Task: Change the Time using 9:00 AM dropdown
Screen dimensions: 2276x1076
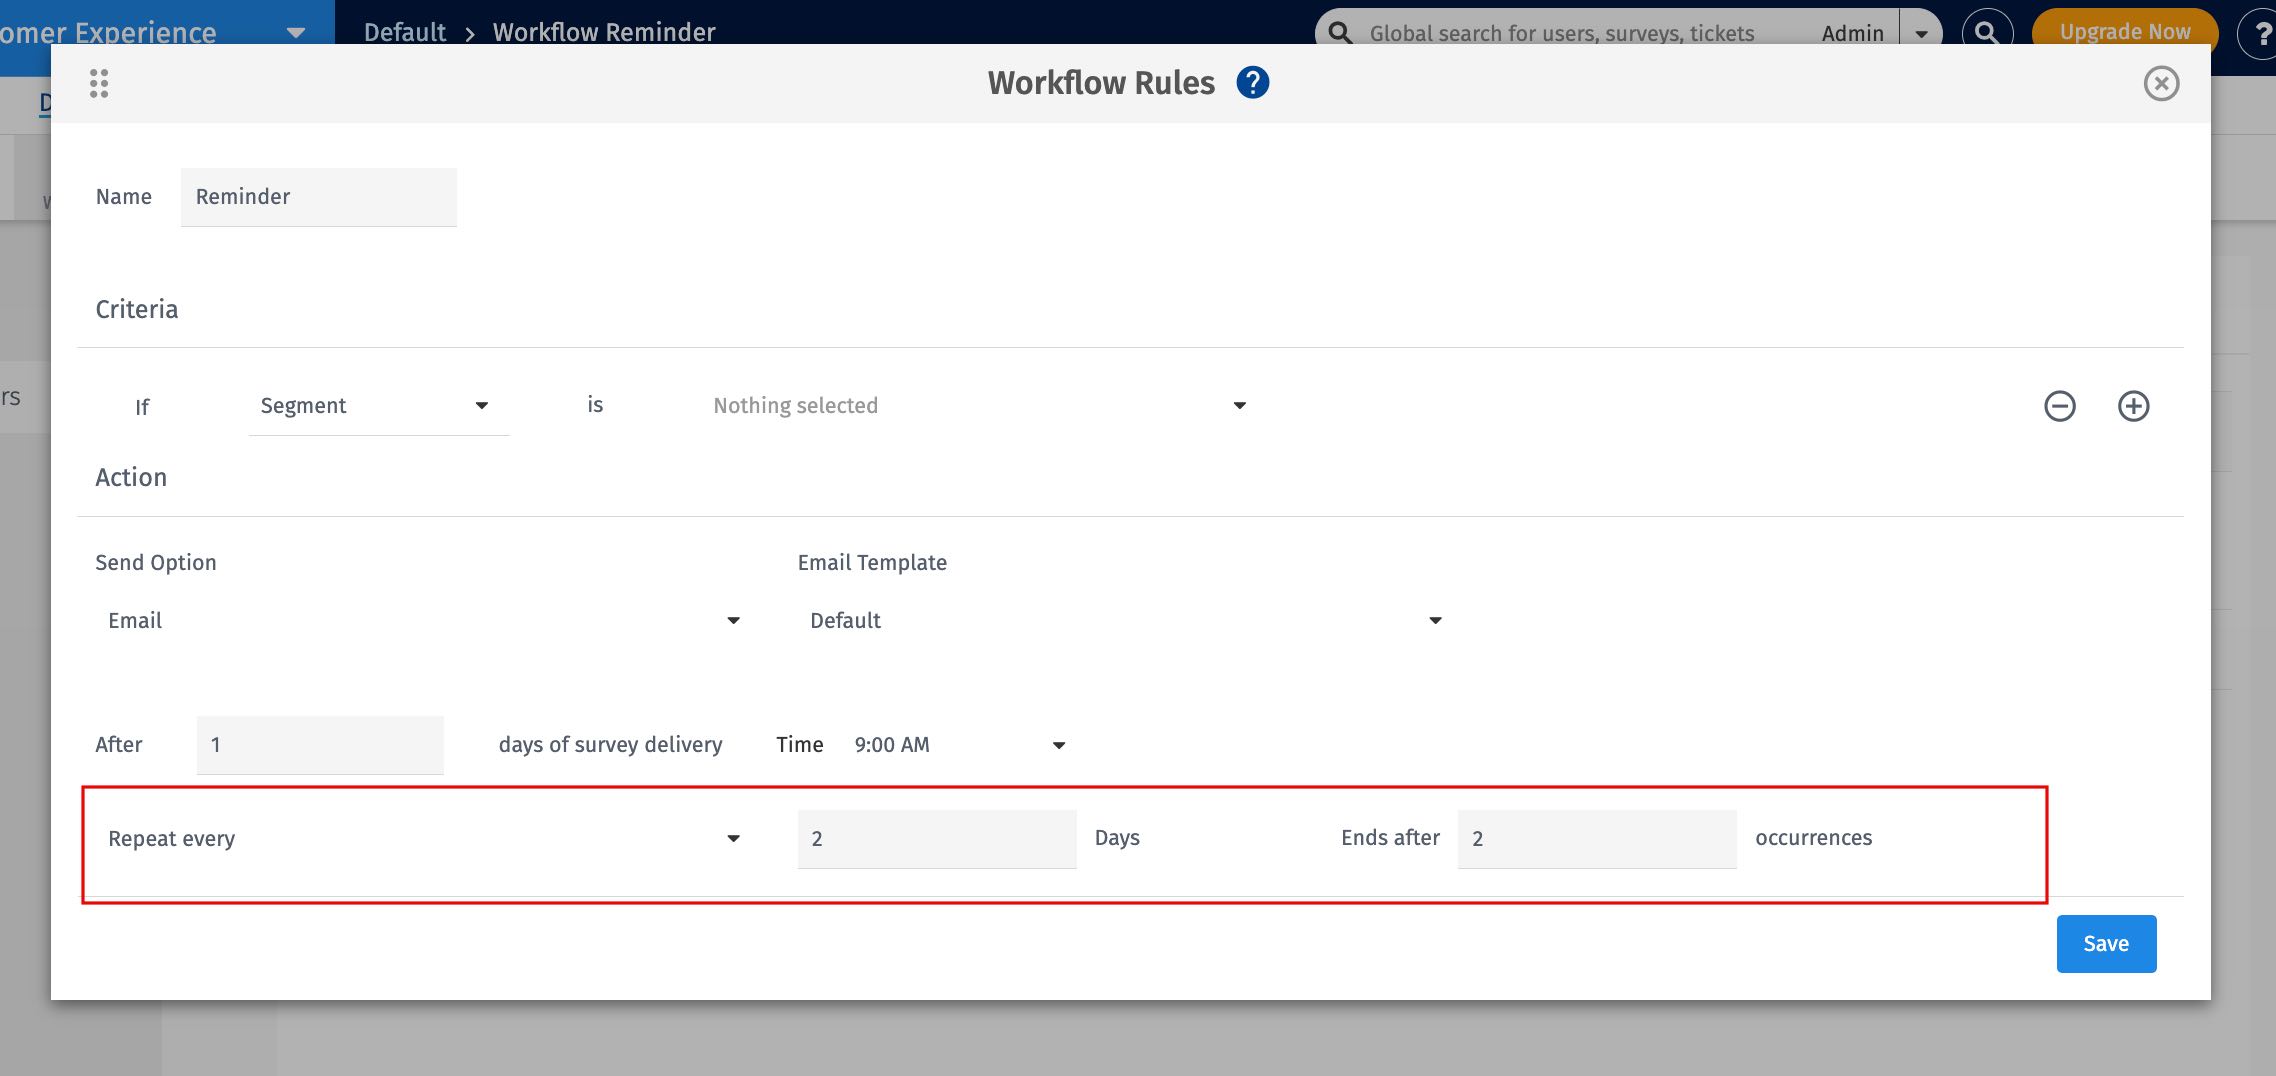Action: (x=958, y=744)
